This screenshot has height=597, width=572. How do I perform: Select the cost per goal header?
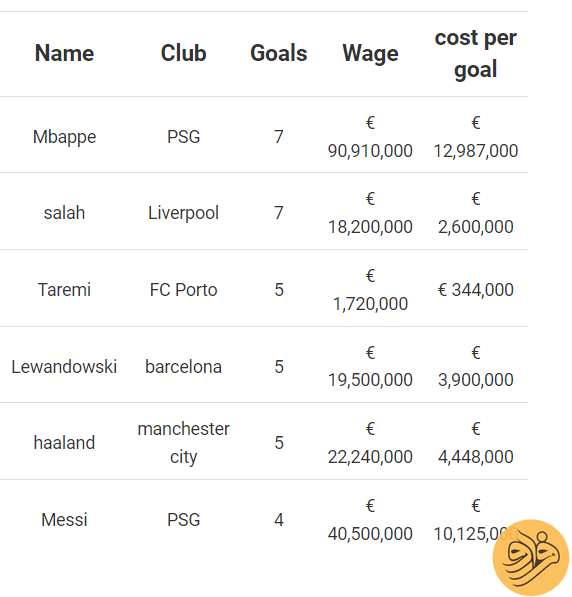click(476, 54)
